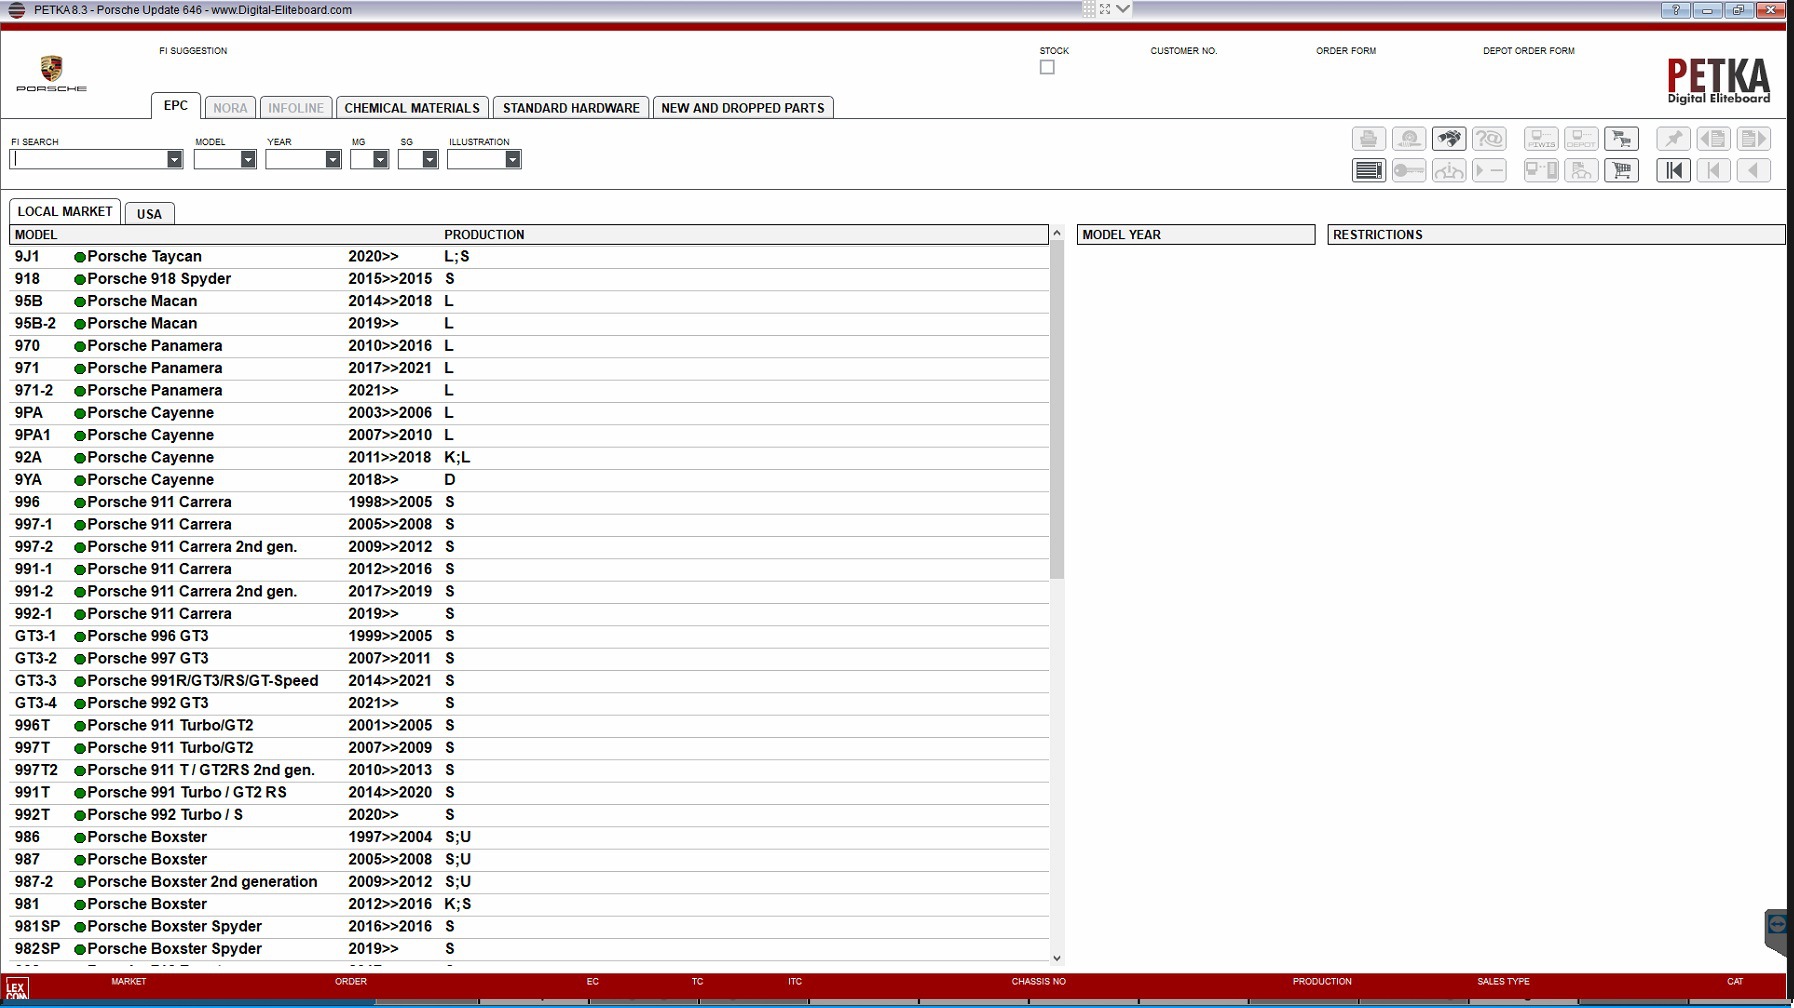Open the ILLUSTRATION dropdown
This screenshot has height=1008, width=1794.
(512, 159)
